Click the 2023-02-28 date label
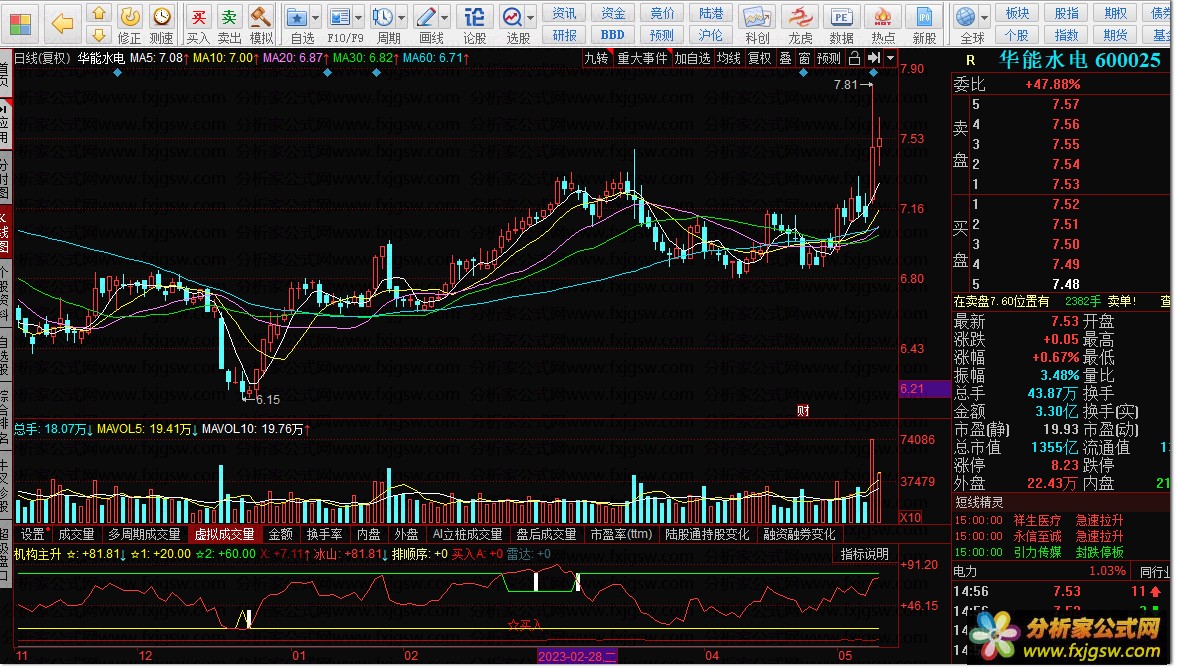The width and height of the screenshot is (1177, 668). [x=577, y=656]
